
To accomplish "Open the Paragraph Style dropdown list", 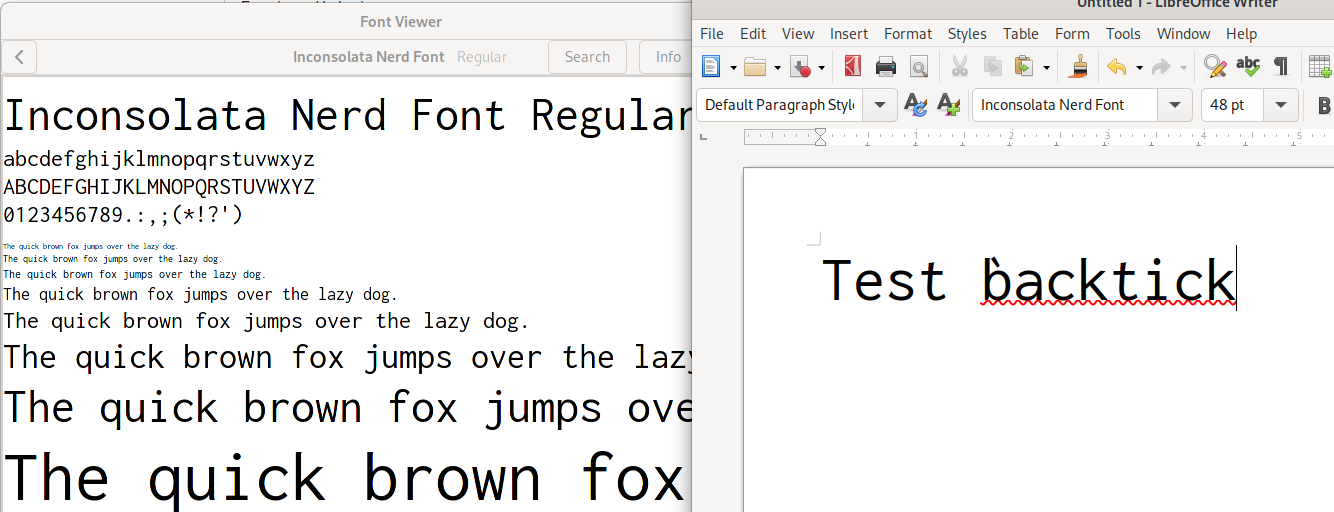I will coord(880,105).
